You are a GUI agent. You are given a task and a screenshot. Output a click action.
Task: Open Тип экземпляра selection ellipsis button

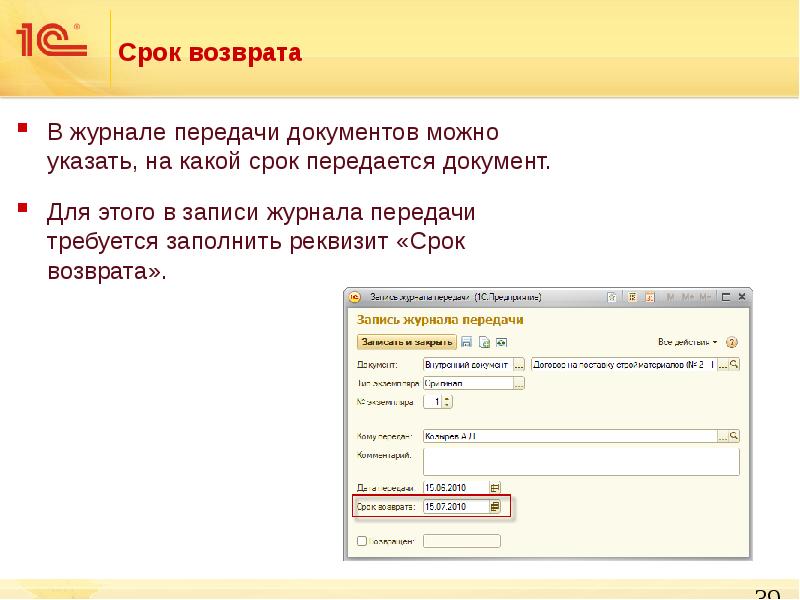[518, 383]
